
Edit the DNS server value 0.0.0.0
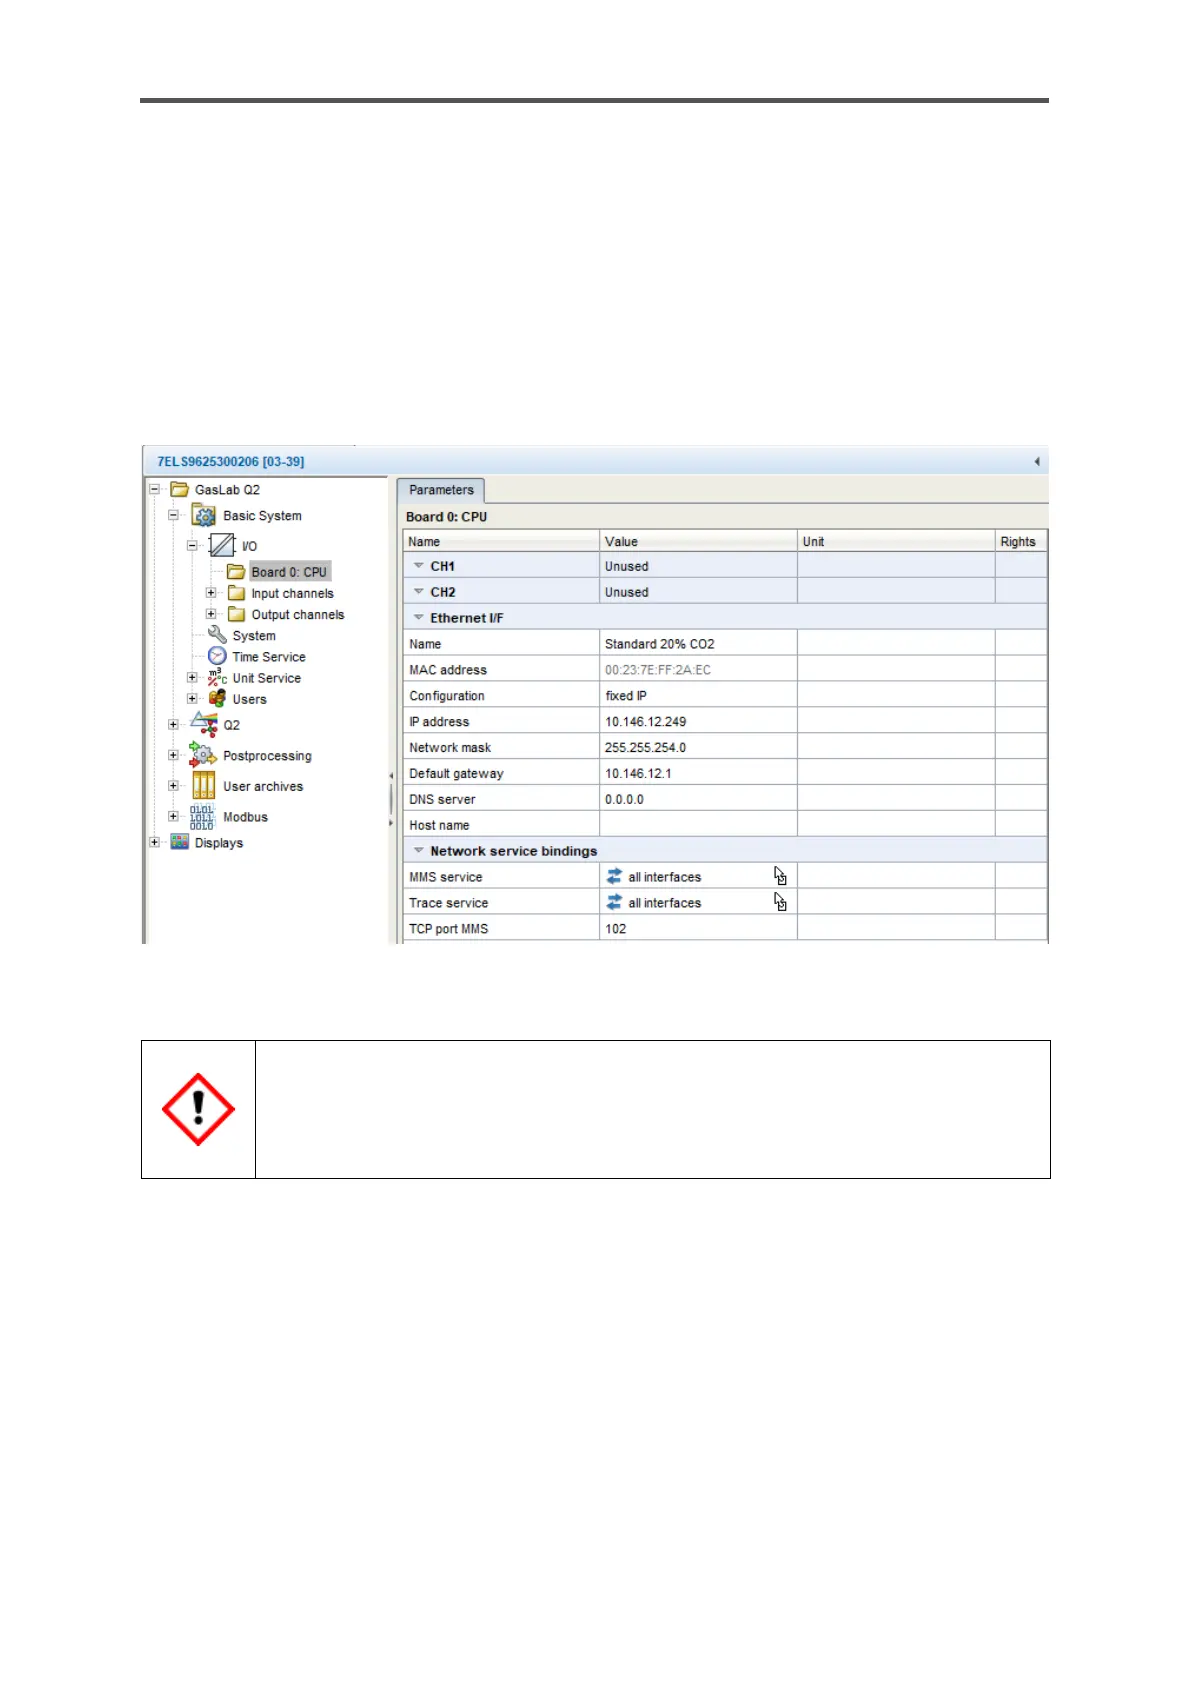point(698,799)
